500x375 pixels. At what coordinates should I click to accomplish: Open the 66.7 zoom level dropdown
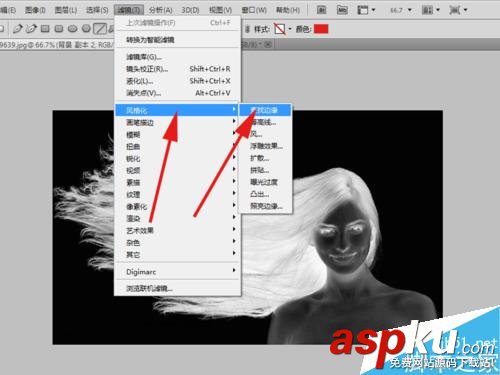coord(401,10)
